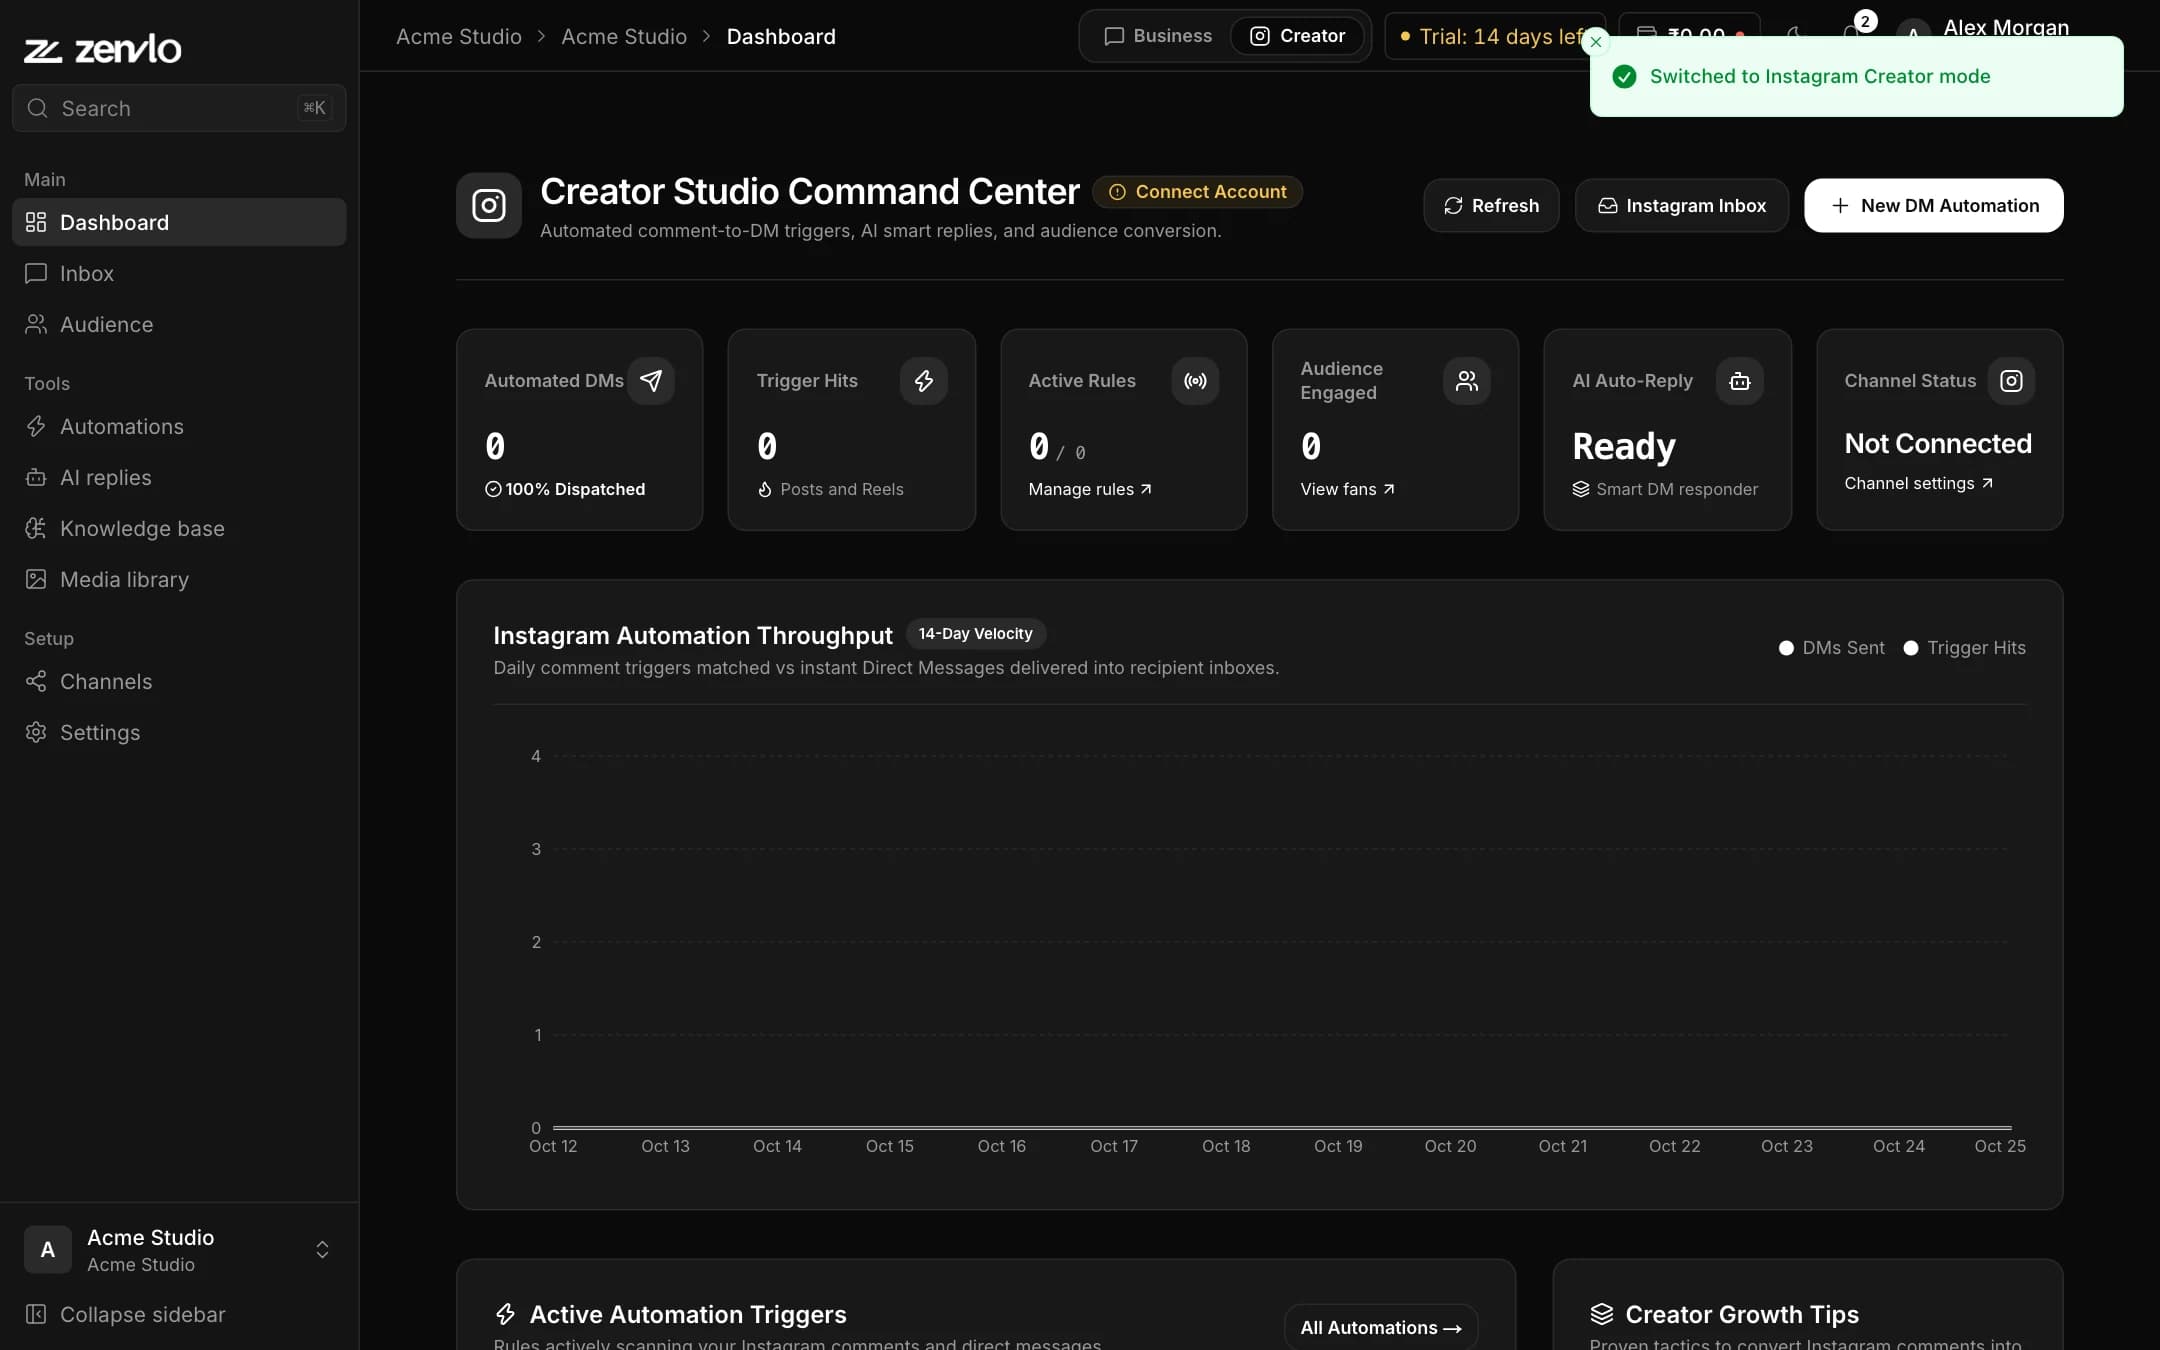The height and width of the screenshot is (1350, 2160).
Task: Open the Instagram Inbox button
Action: (1681, 206)
